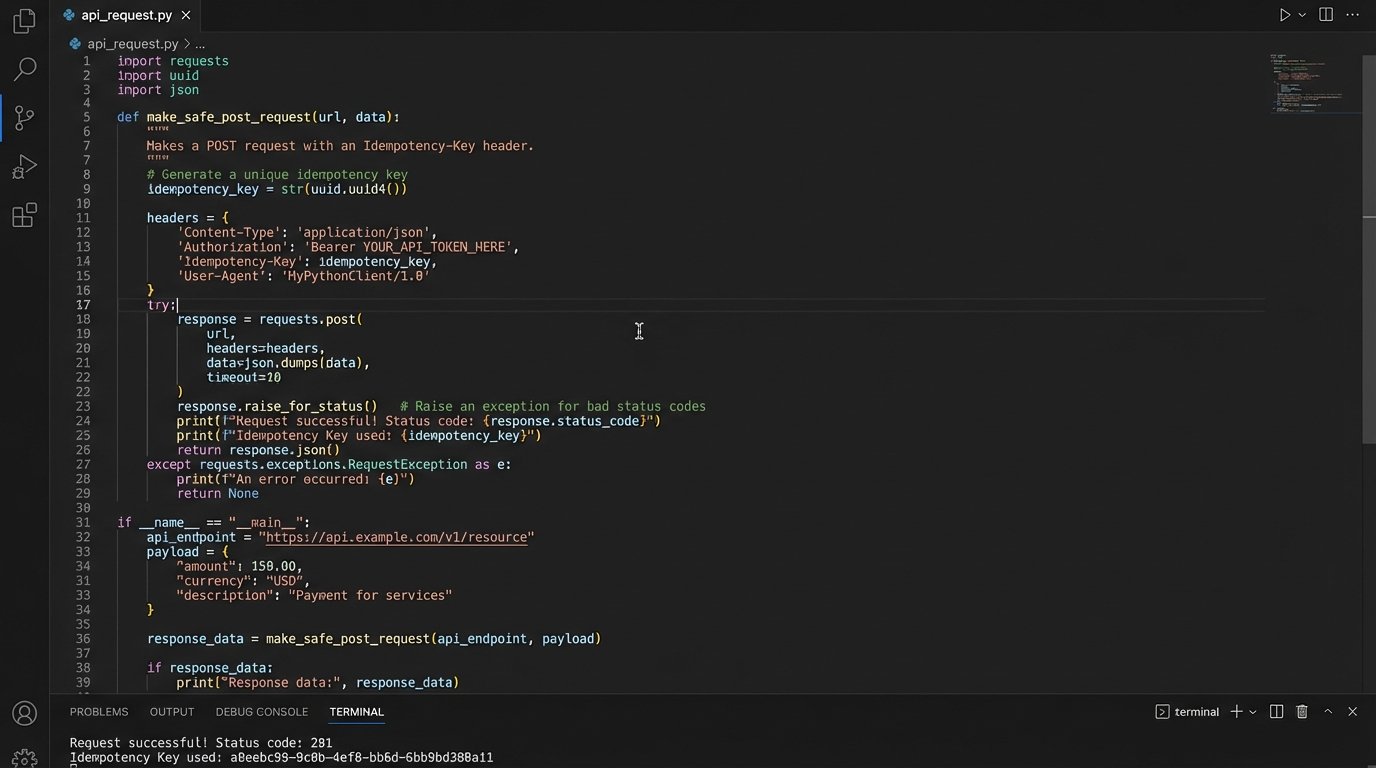Maximize the panel with the chevron icon
The image size is (1376, 768).
1328,711
